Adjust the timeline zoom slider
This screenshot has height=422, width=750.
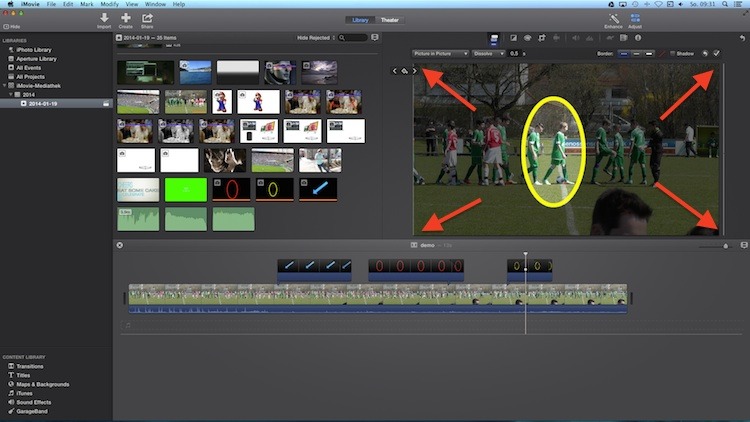pyautogui.click(x=726, y=245)
